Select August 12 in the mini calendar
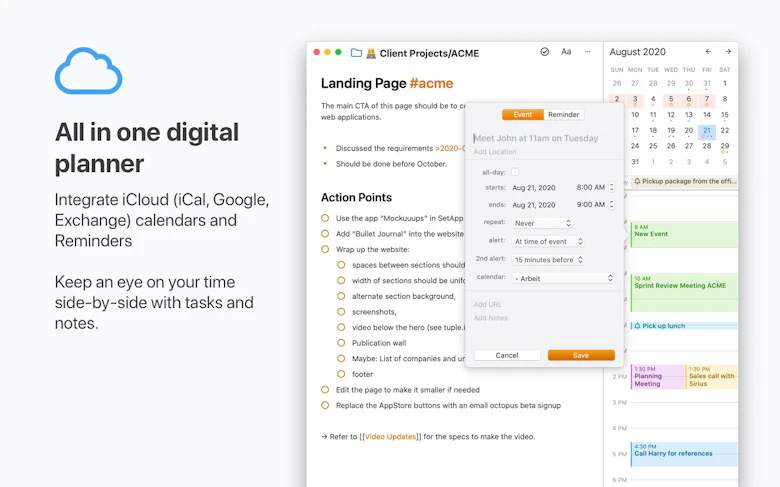The height and width of the screenshot is (487, 780). (x=671, y=115)
